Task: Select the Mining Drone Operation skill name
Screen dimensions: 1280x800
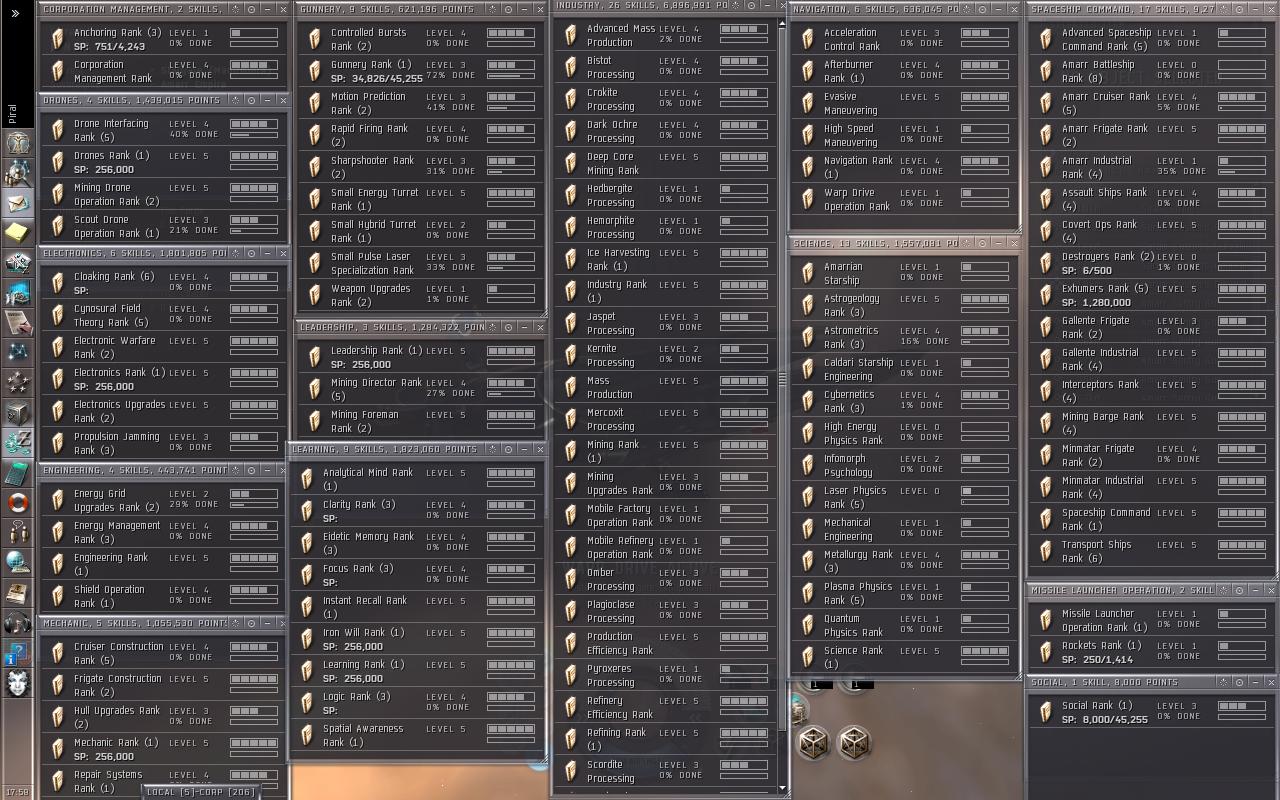Action: tap(116, 194)
